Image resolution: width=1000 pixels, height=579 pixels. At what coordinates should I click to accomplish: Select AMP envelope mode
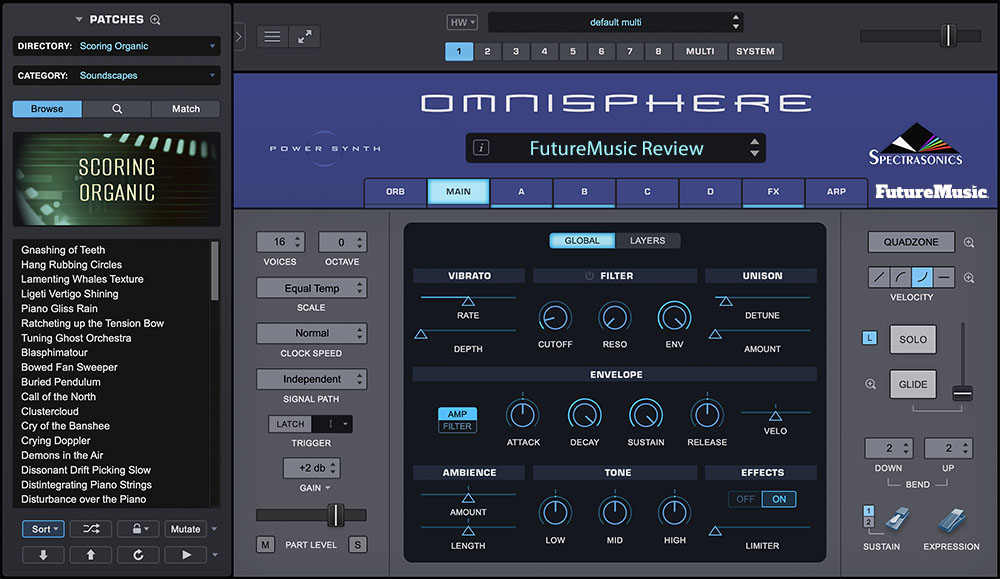tap(457, 414)
